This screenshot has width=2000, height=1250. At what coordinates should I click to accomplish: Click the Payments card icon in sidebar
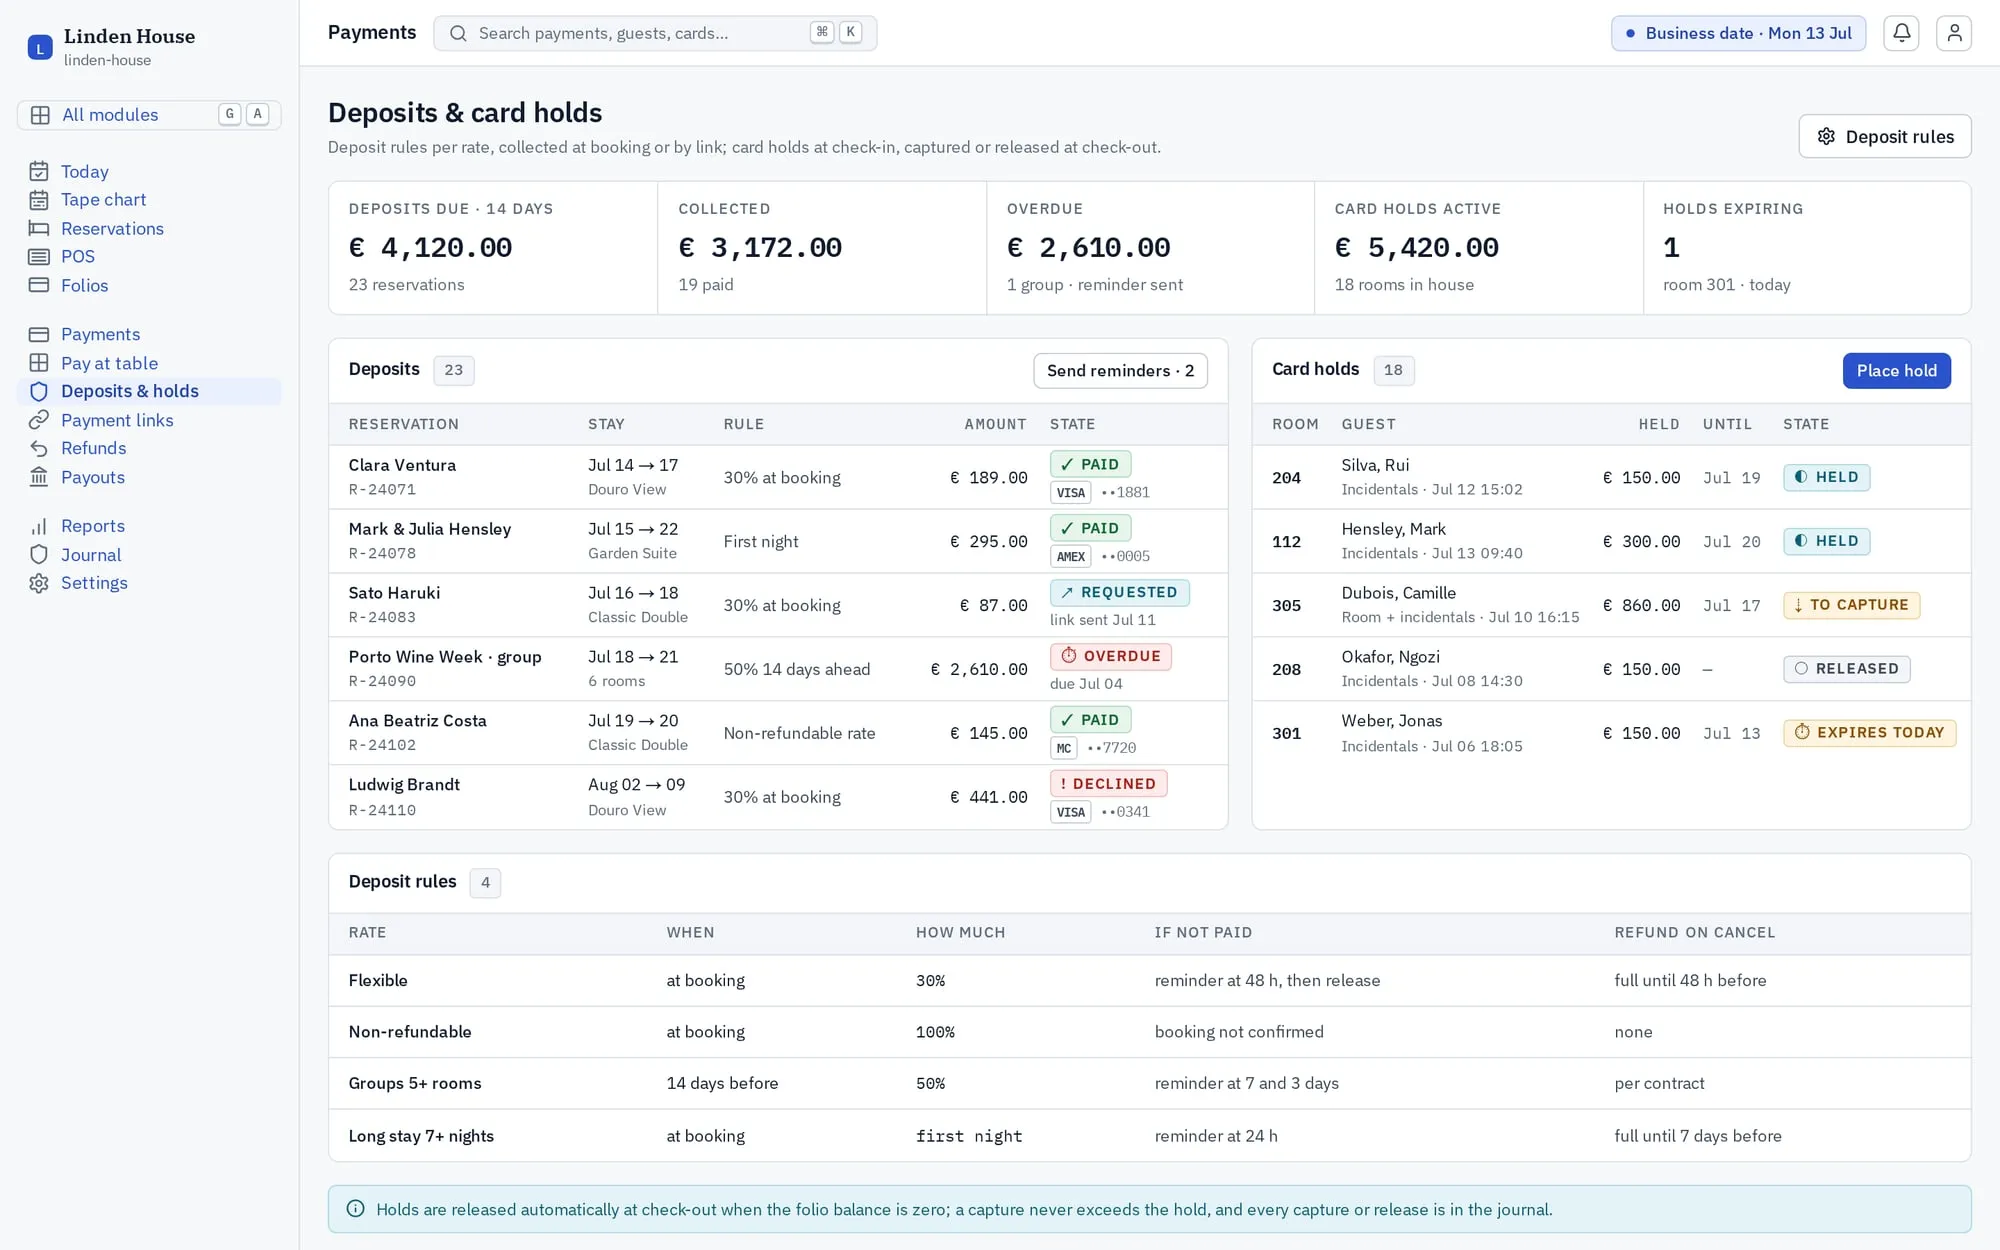coord(39,334)
